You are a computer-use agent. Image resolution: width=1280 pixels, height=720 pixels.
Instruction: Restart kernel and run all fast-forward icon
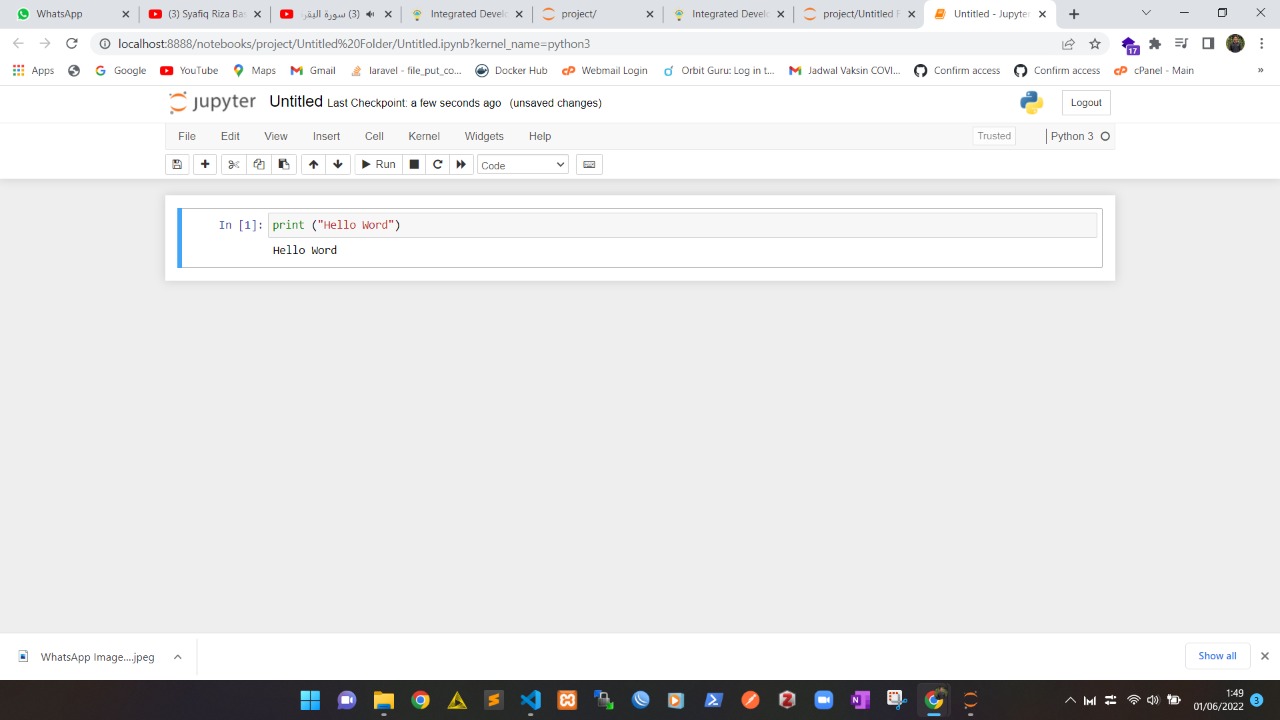[461, 164]
